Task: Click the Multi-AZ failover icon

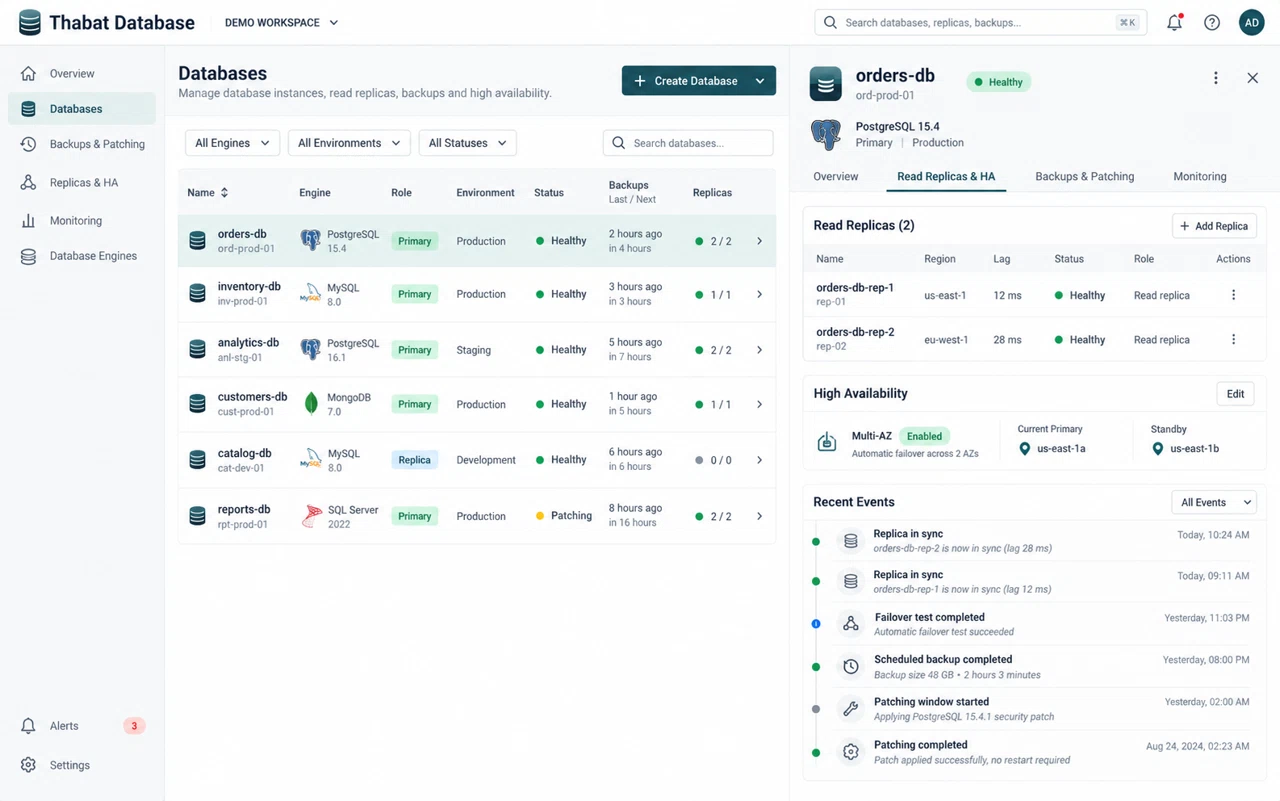Action: click(x=827, y=442)
